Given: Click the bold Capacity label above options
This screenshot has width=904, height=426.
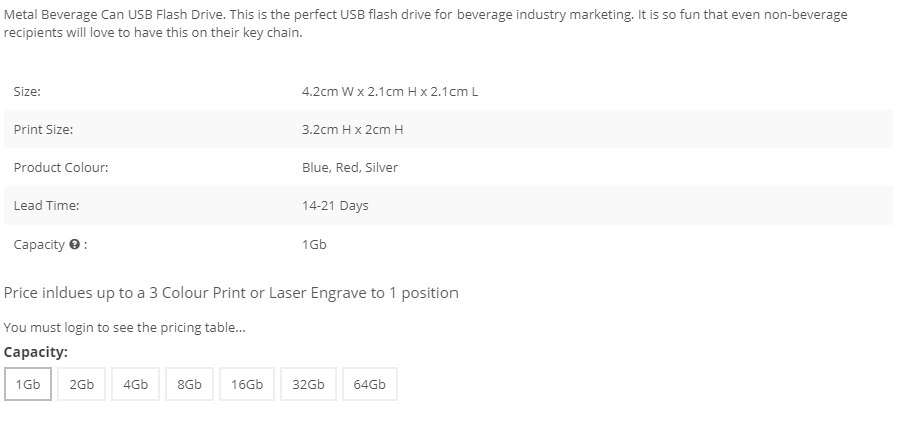Looking at the screenshot, I should point(36,352).
